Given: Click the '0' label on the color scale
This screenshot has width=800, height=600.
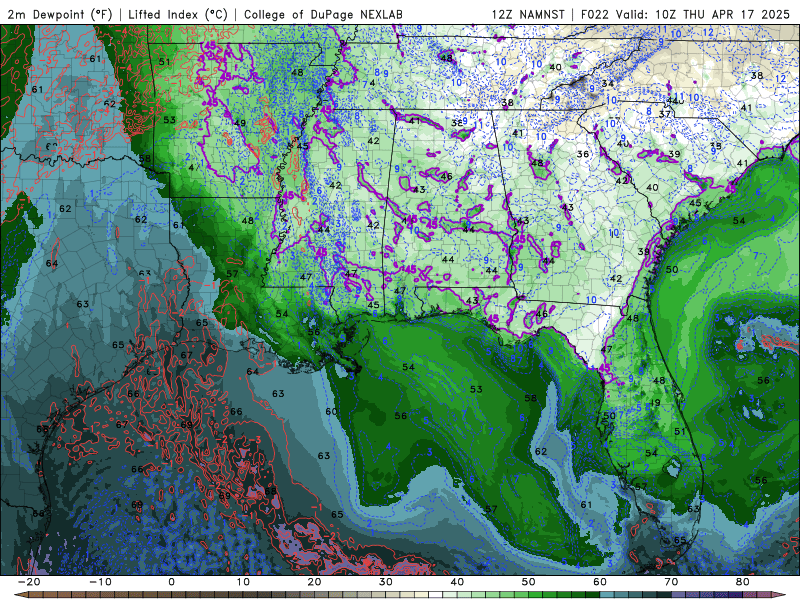Looking at the screenshot, I should pos(171,582).
